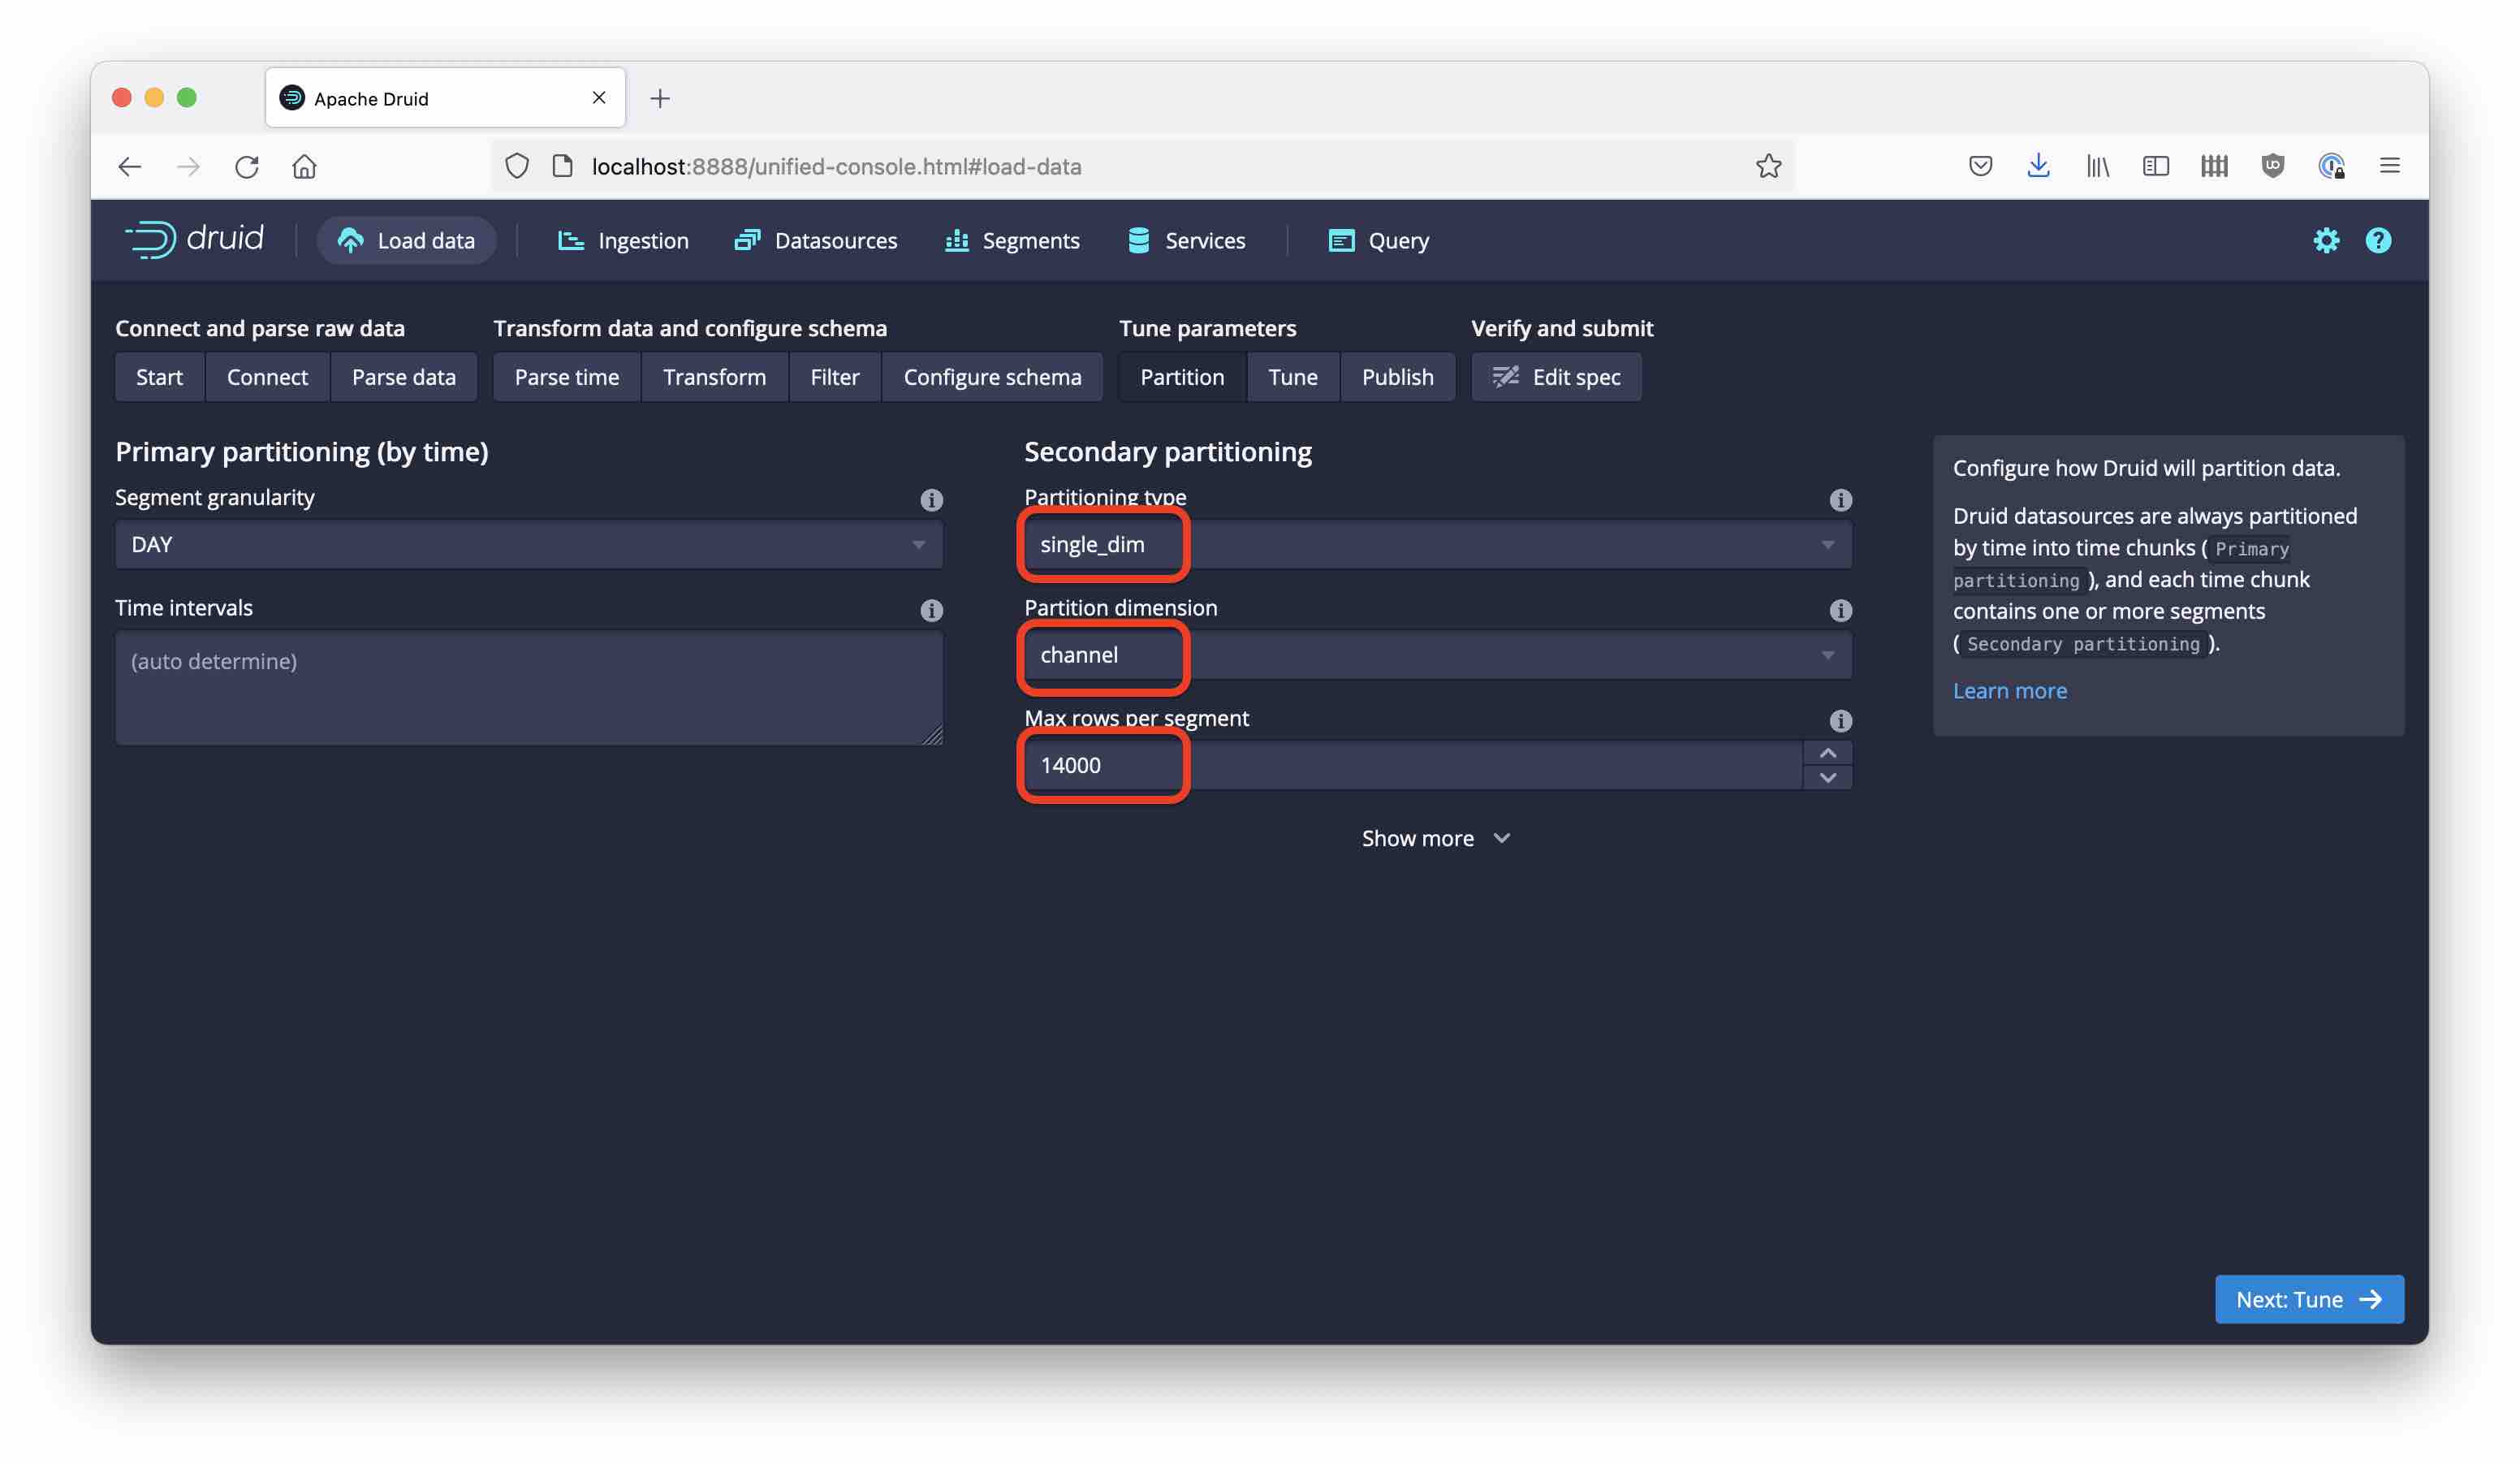Click the Time intervals text area
Screen dimensions: 2520x1465
529,687
